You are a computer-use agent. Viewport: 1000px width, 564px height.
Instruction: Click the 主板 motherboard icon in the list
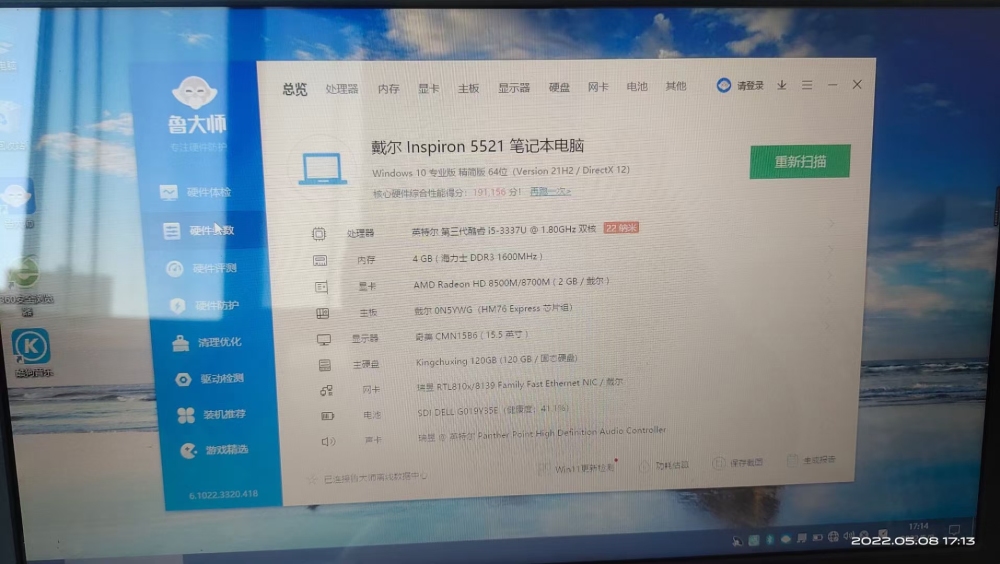[x=323, y=313]
